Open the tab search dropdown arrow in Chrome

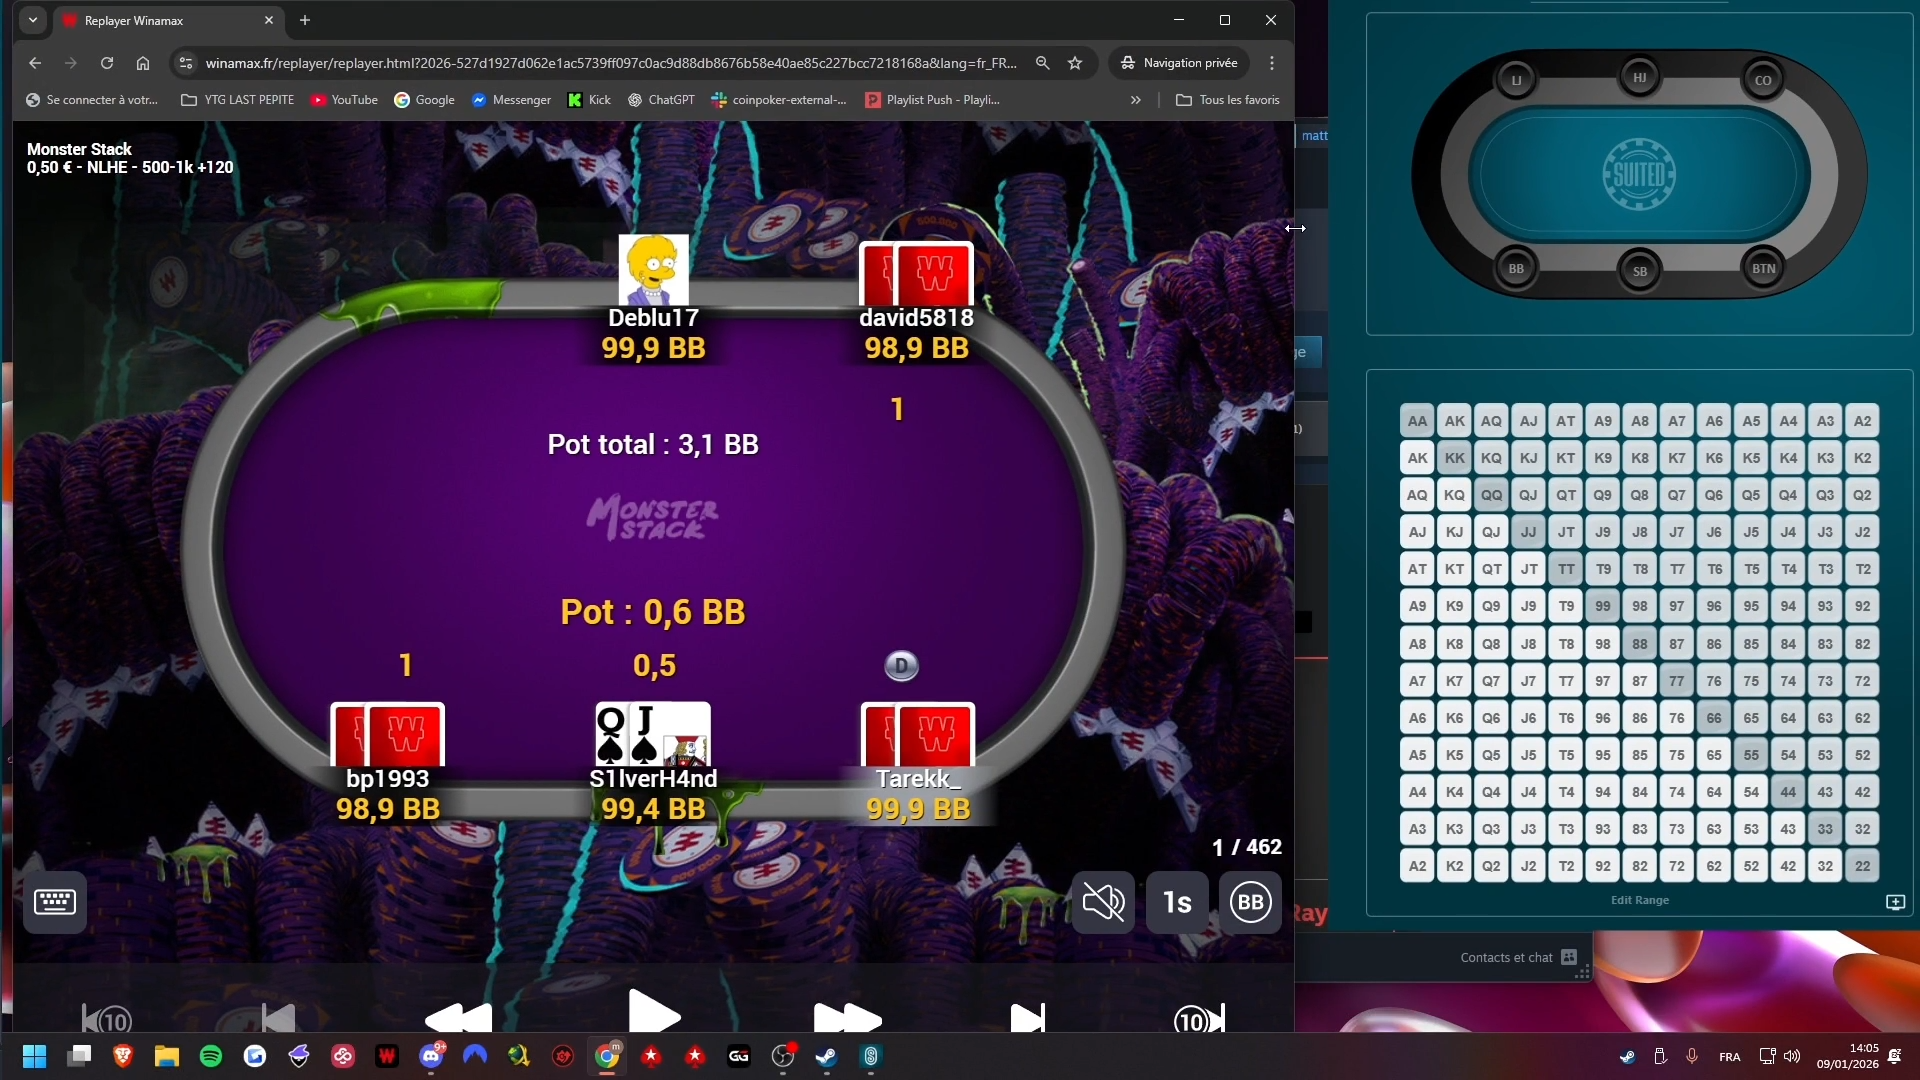pos(33,20)
